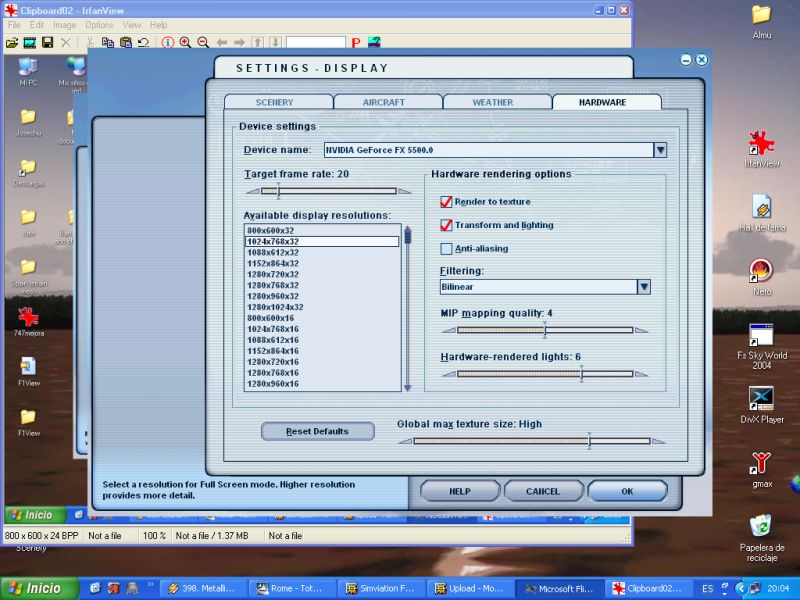
Task: Disable the Render to texture checkbox
Action: 446,202
